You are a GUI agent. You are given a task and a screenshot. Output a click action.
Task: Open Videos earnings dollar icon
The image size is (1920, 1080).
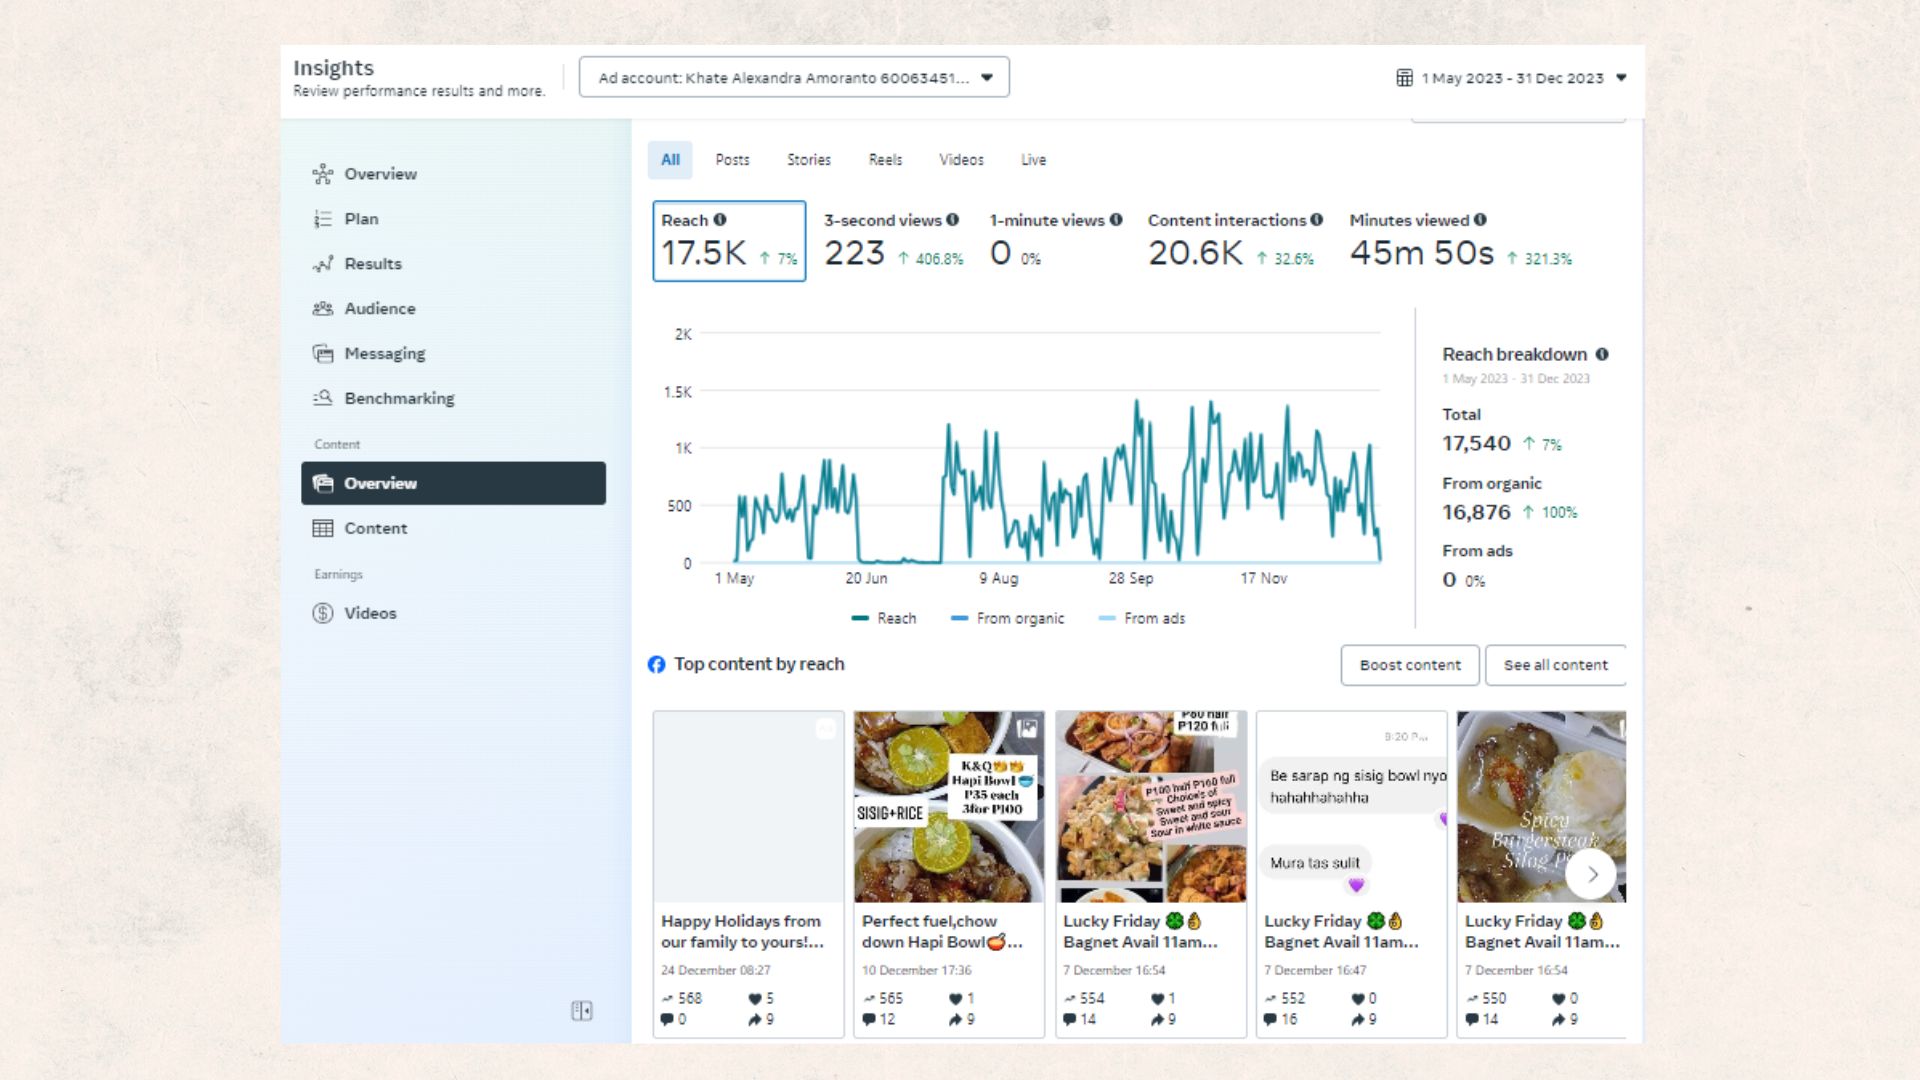(x=322, y=613)
